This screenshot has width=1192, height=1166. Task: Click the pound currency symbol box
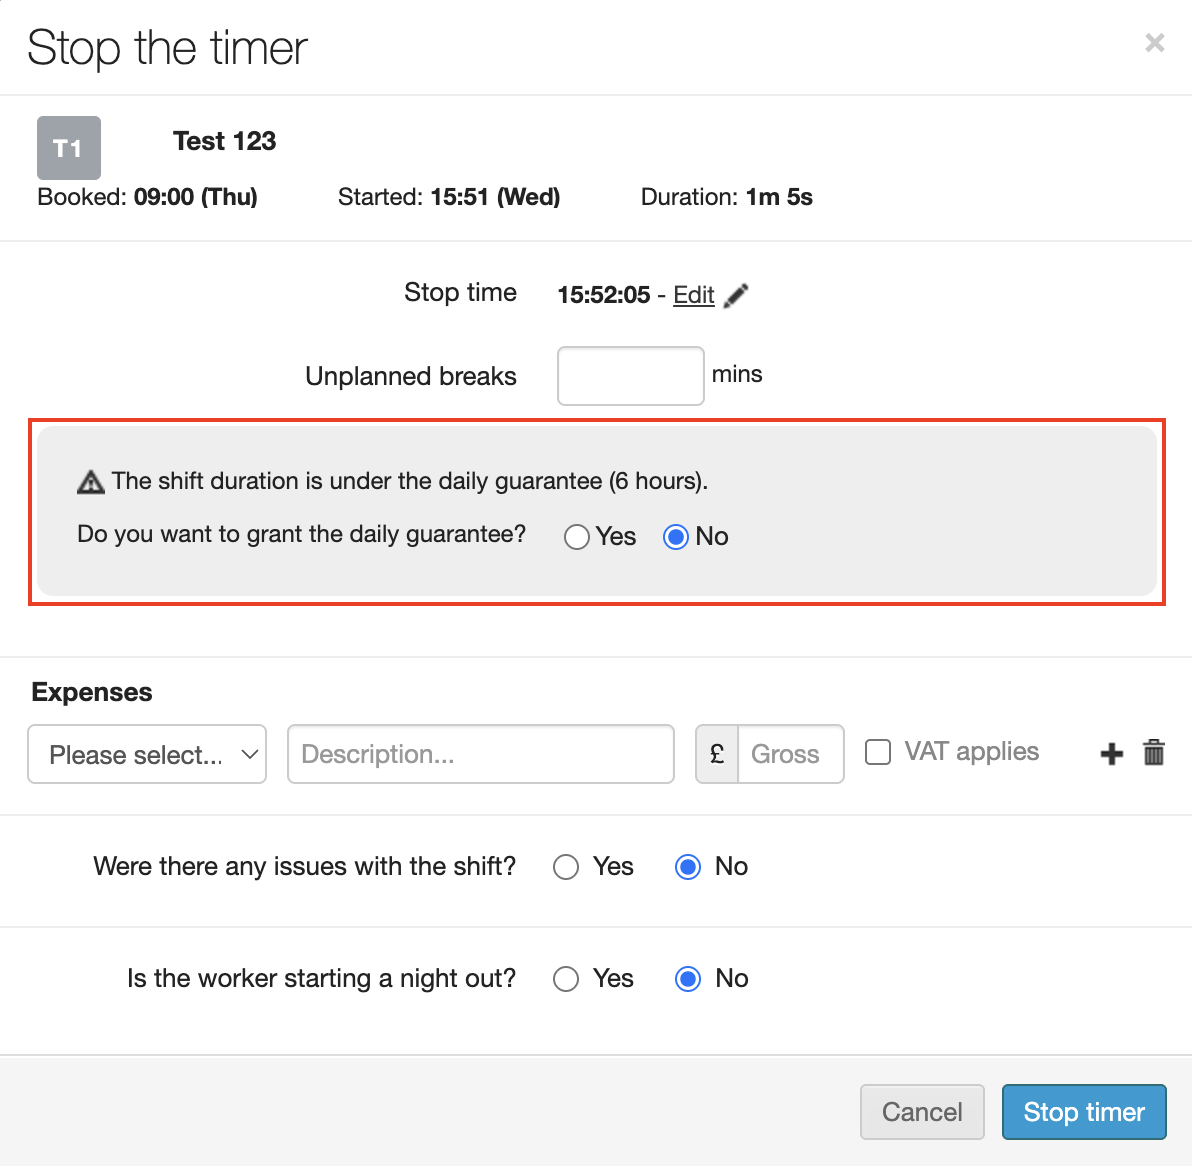tap(717, 754)
